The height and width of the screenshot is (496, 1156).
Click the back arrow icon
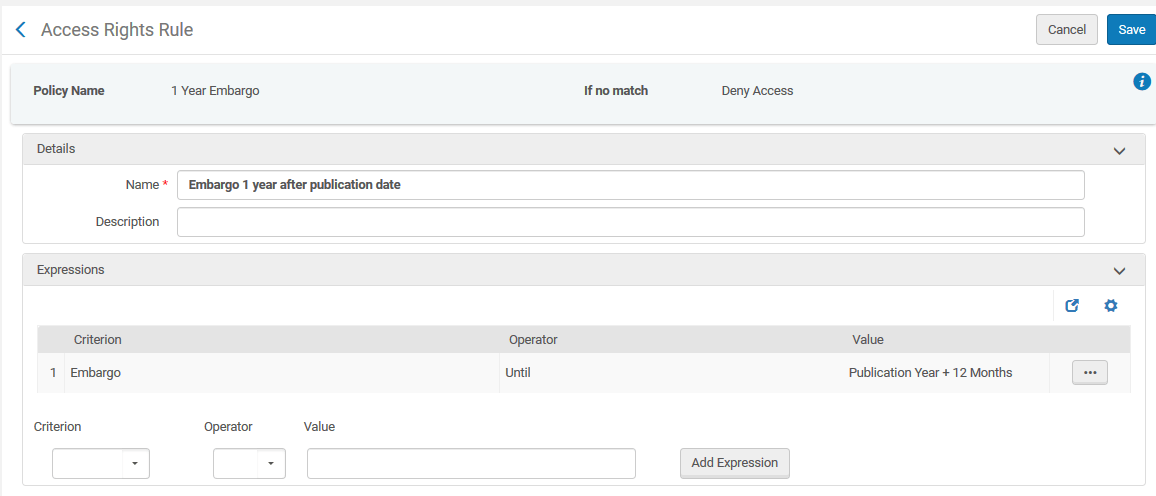(20, 30)
